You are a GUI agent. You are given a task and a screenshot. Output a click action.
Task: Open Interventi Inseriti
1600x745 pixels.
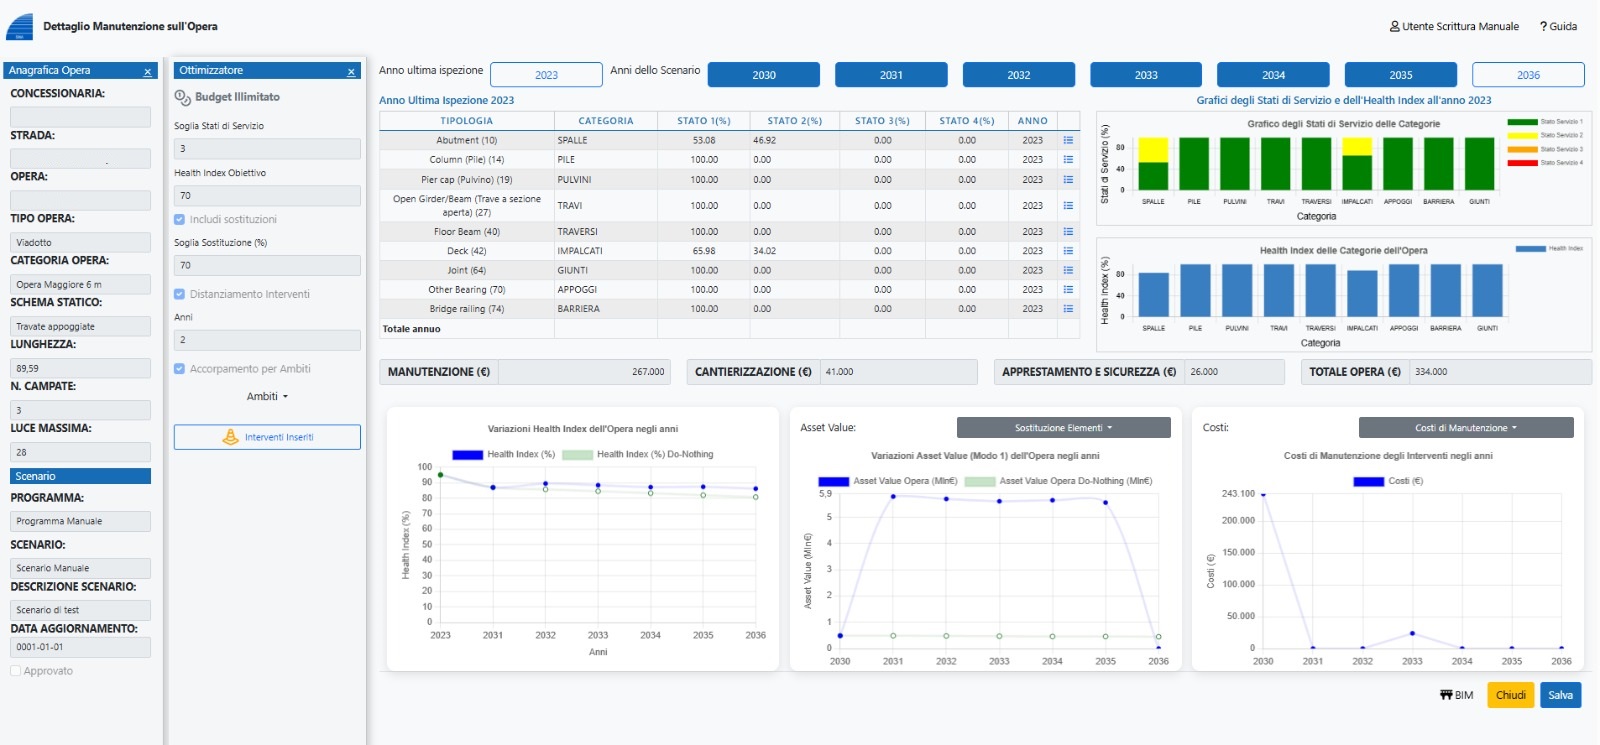[267, 437]
